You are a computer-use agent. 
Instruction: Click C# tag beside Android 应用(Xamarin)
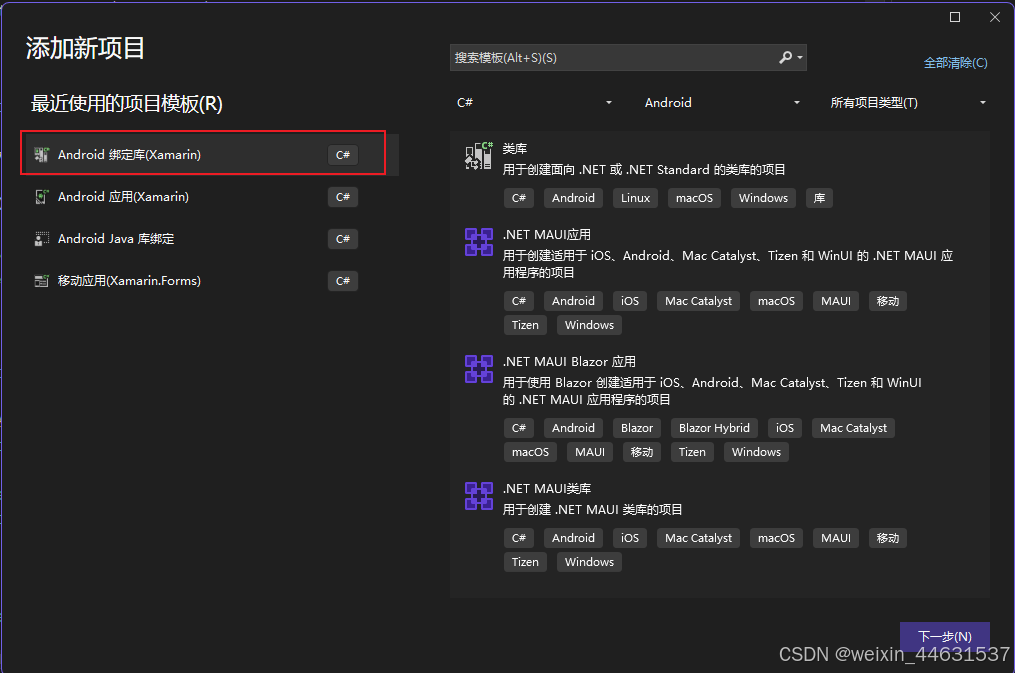(x=343, y=197)
